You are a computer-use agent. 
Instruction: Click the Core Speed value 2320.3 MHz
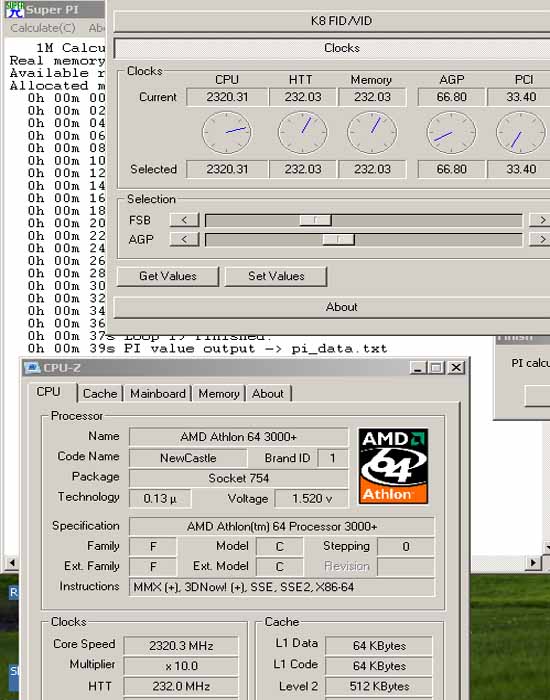(x=181, y=645)
